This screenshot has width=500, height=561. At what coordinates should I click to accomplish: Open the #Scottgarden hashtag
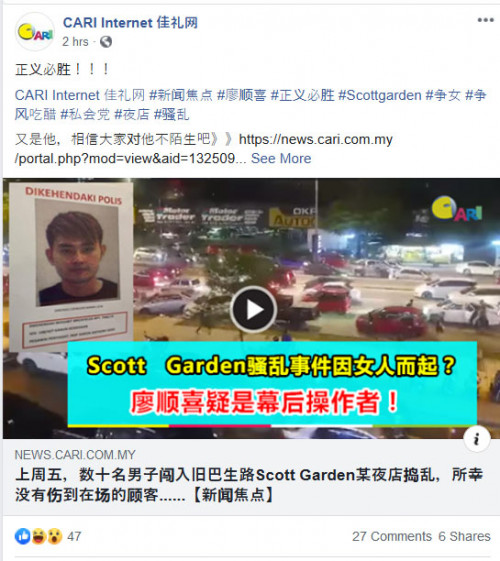pos(380,96)
